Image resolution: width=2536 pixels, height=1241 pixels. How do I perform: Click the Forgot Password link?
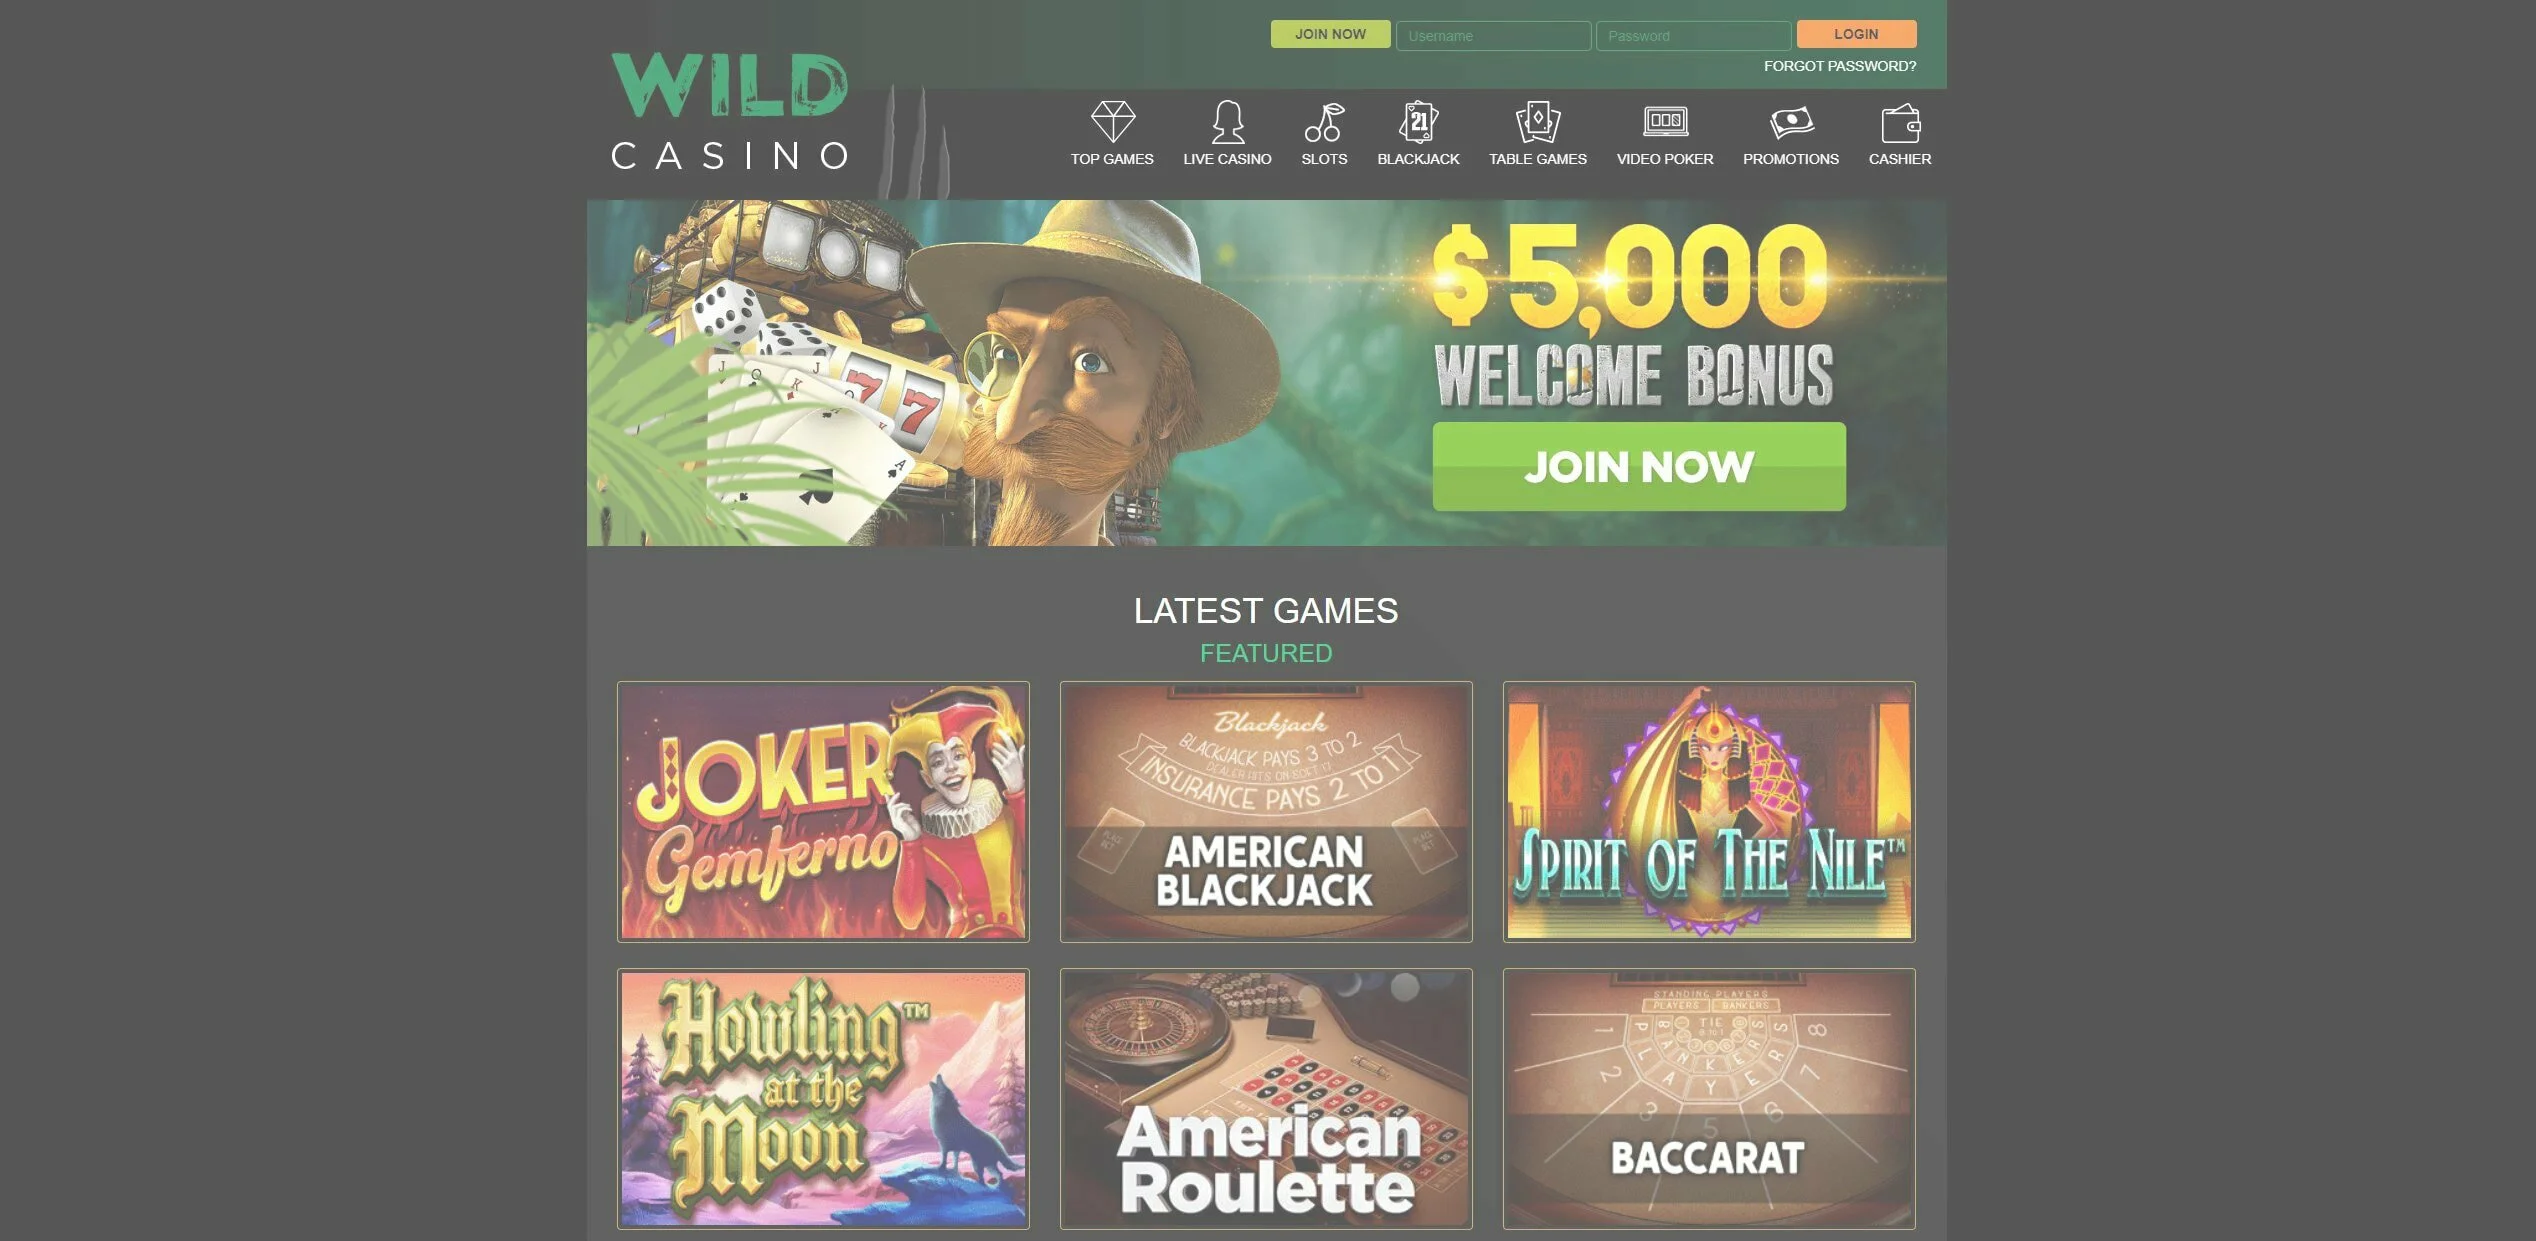point(1840,66)
